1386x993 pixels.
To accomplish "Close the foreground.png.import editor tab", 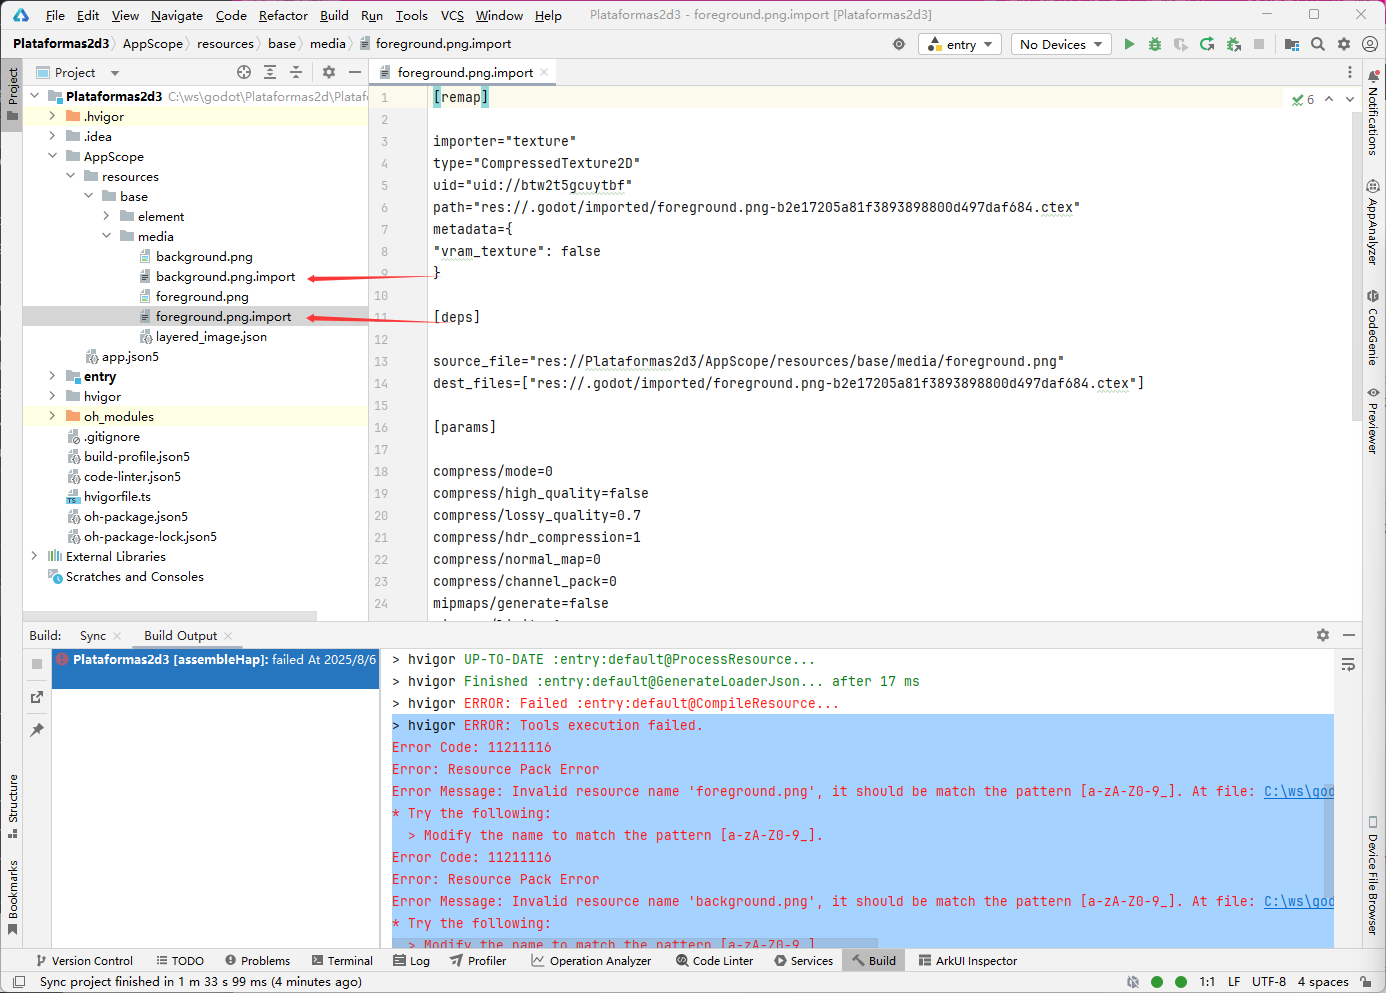I will pos(544,72).
